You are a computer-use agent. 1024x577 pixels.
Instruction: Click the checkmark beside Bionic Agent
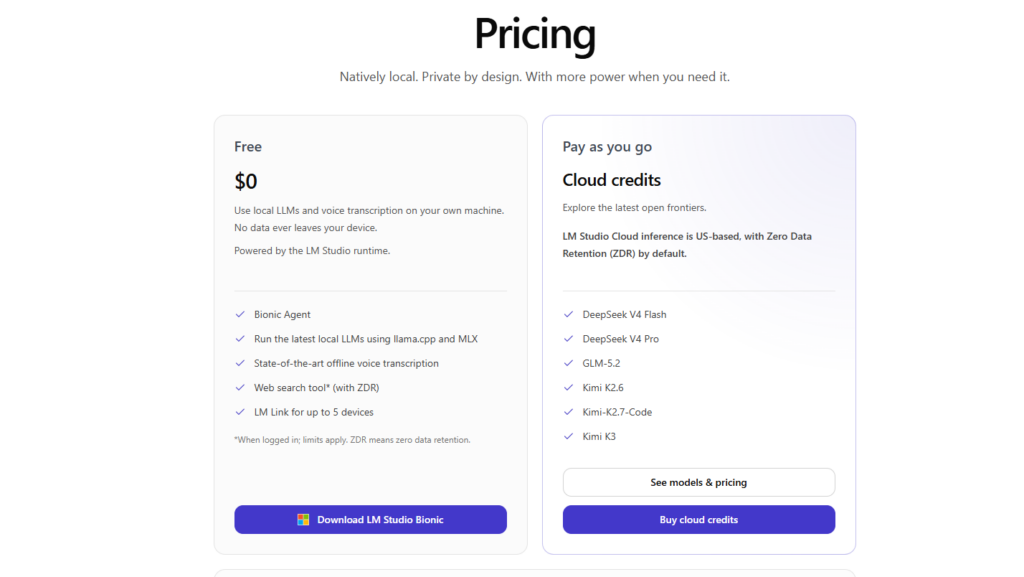(240, 315)
